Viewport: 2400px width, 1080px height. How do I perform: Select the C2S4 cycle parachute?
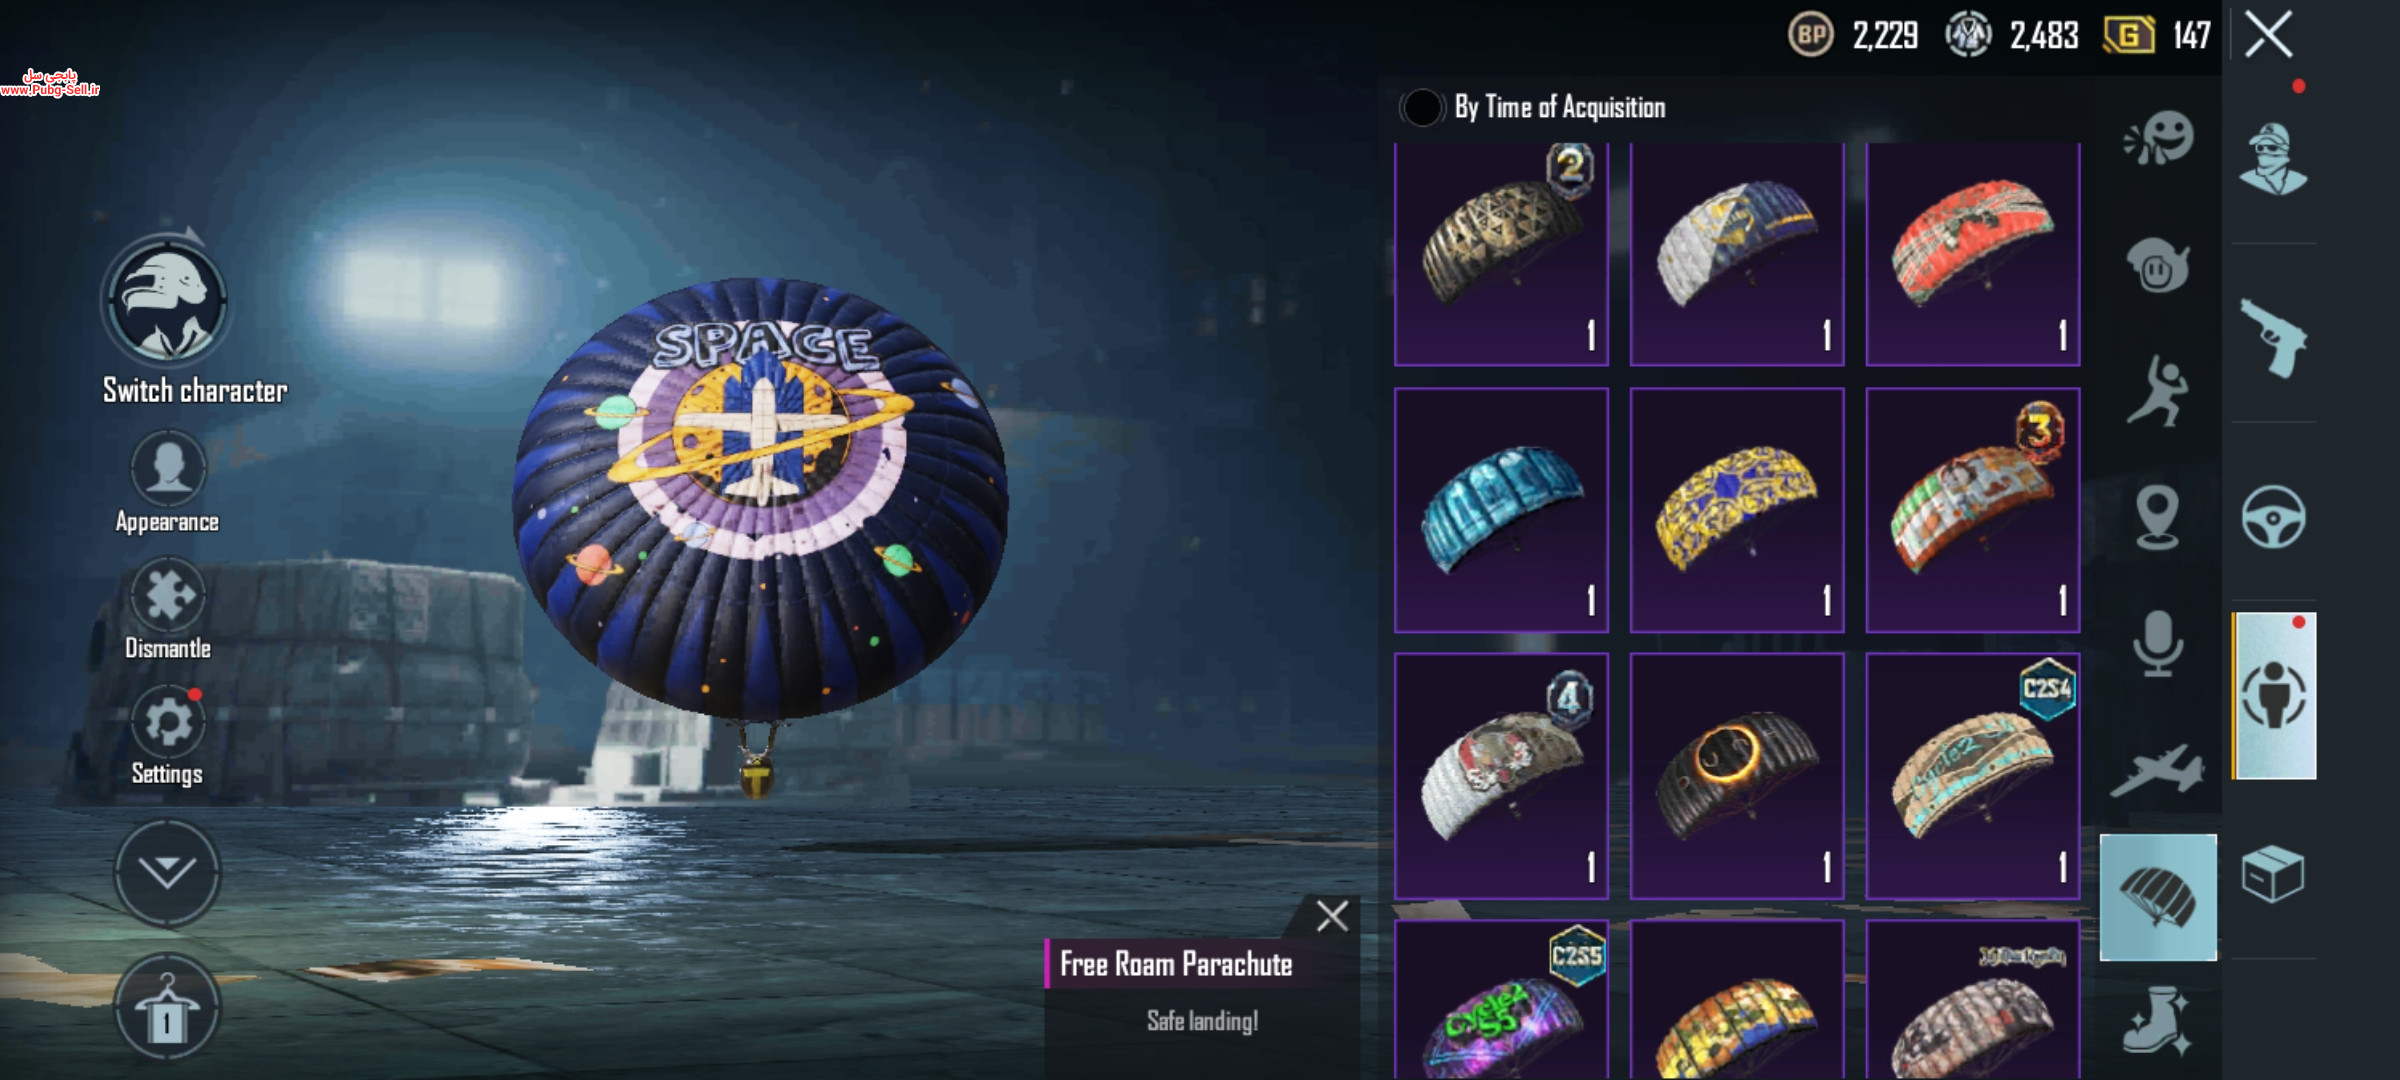[x=1972, y=776]
